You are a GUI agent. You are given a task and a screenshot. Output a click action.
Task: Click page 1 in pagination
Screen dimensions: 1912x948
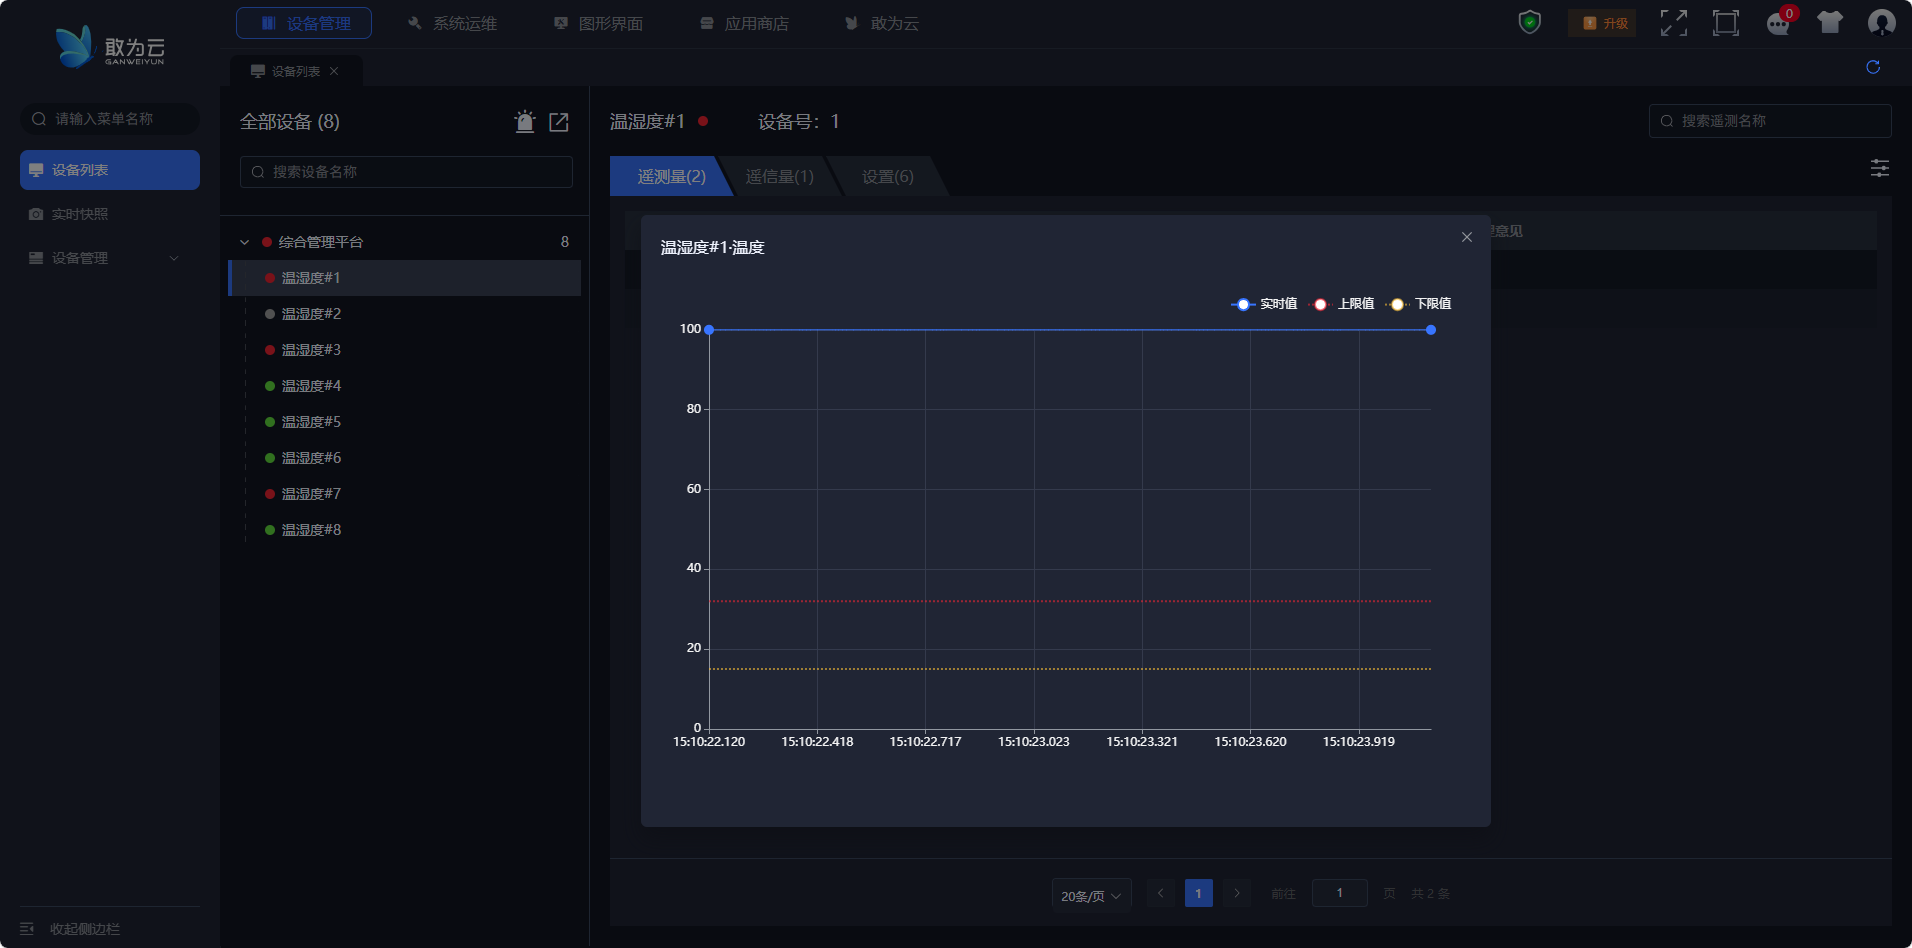[x=1199, y=893]
